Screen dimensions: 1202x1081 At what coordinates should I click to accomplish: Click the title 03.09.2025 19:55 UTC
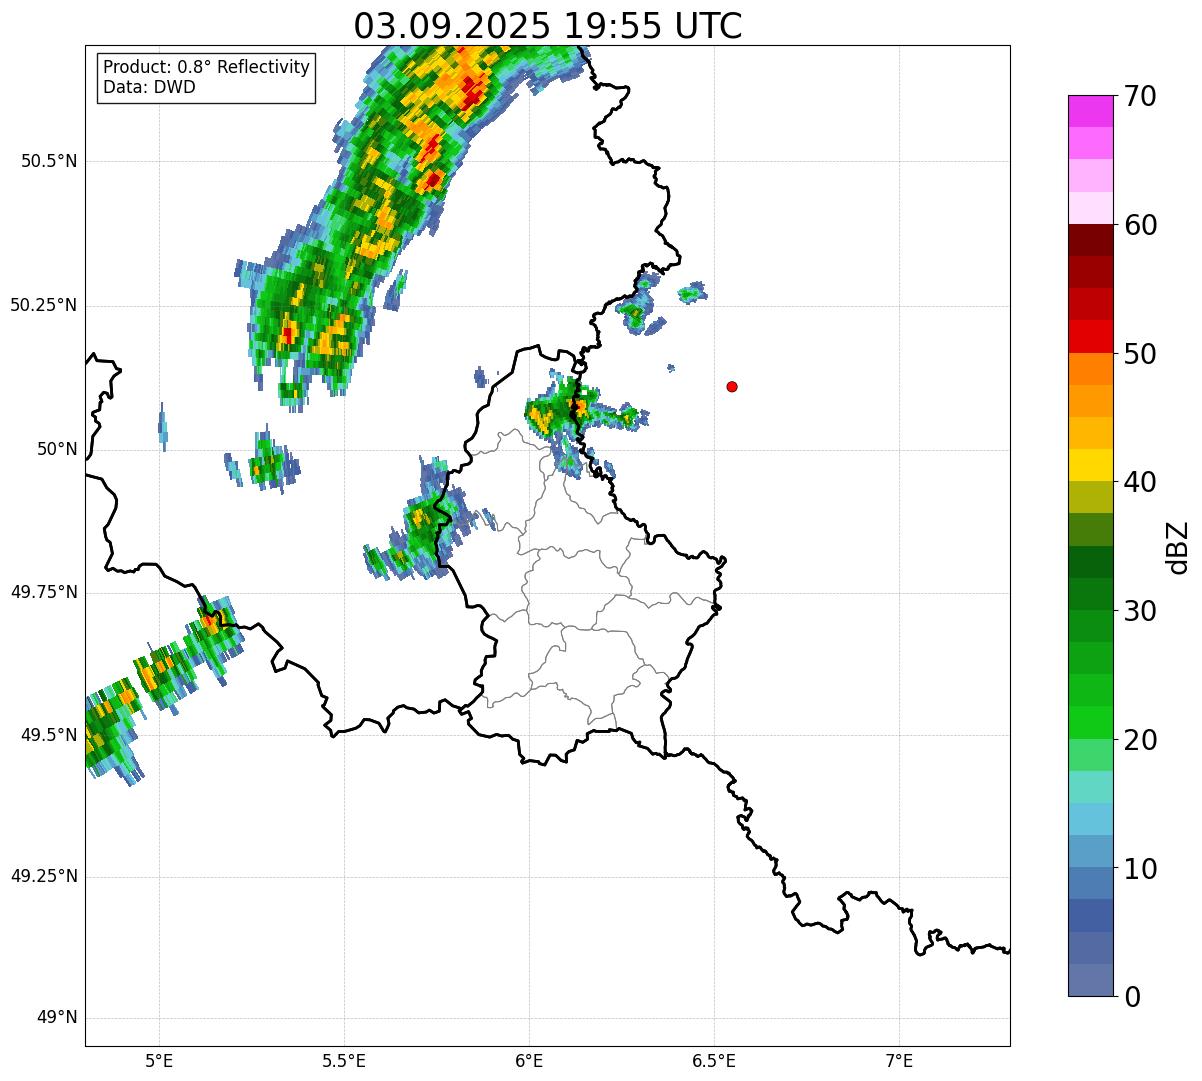[548, 26]
